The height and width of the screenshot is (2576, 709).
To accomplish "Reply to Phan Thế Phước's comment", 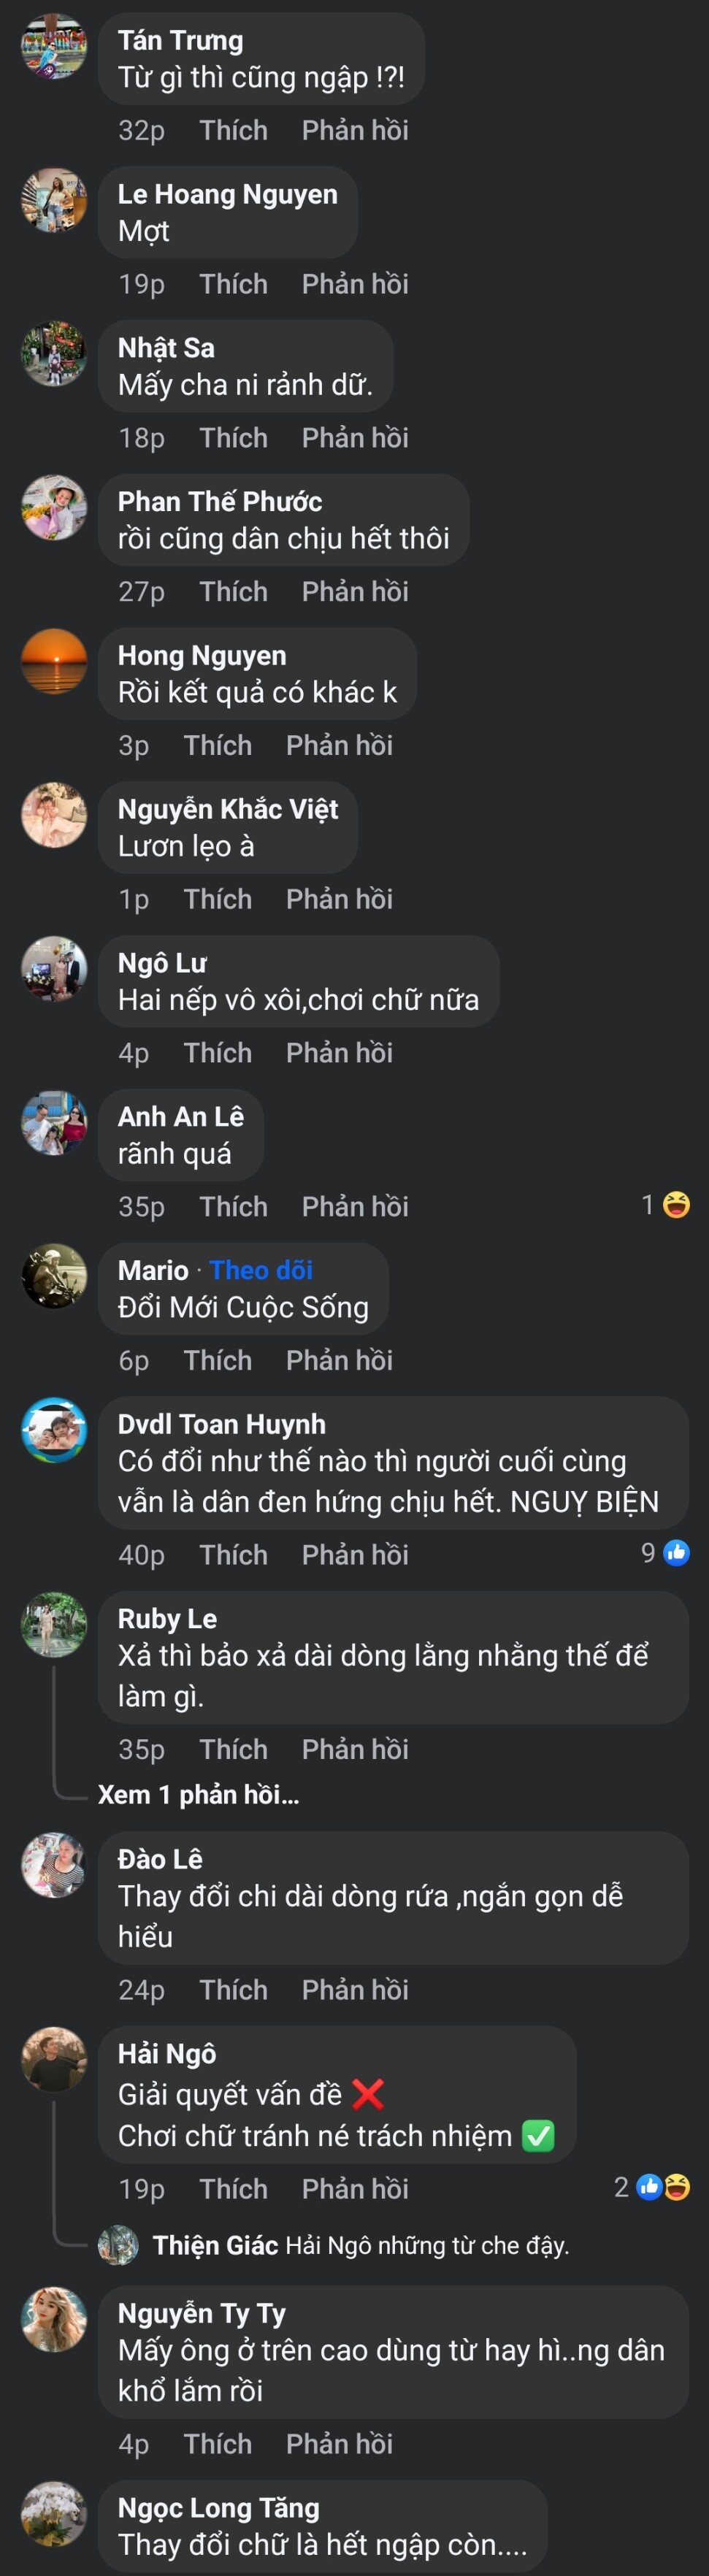I will (355, 591).
